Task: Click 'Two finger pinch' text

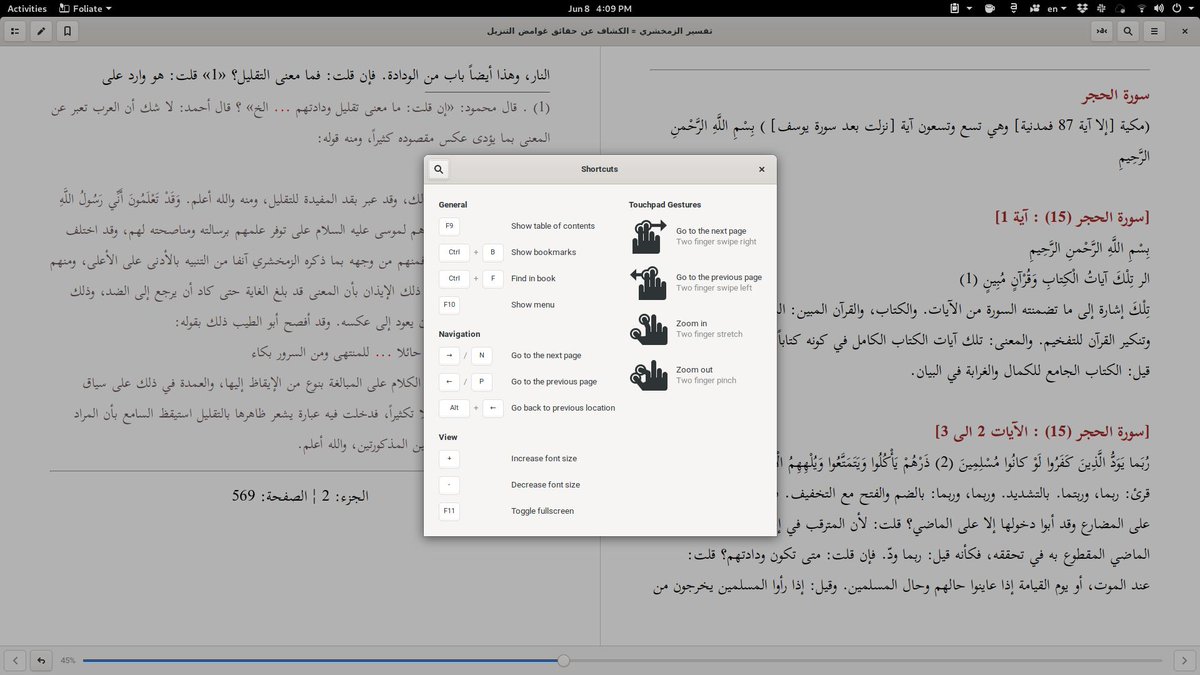Action: (x=706, y=380)
